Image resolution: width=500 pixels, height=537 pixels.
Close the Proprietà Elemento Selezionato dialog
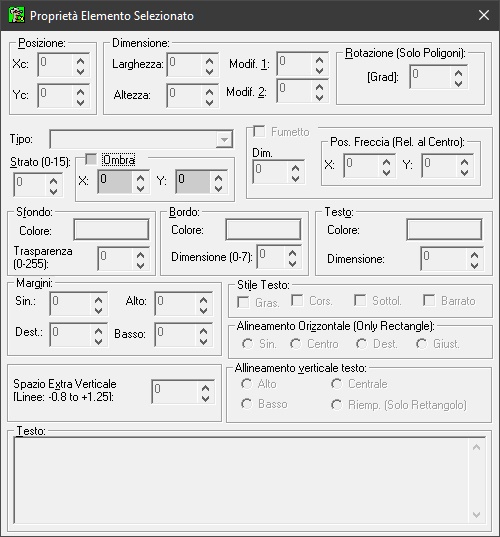[484, 15]
